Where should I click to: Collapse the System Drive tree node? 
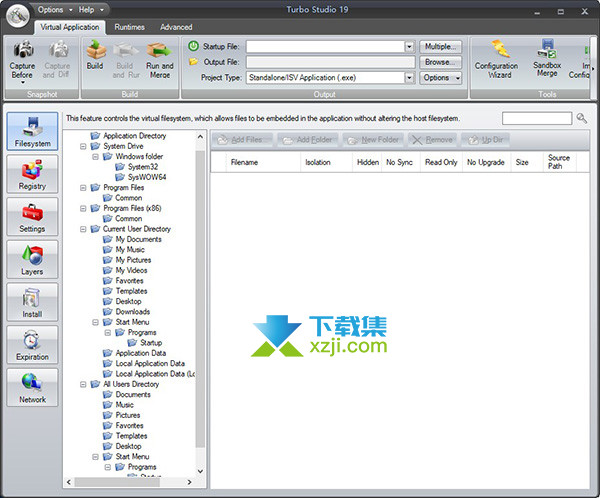(x=83, y=146)
